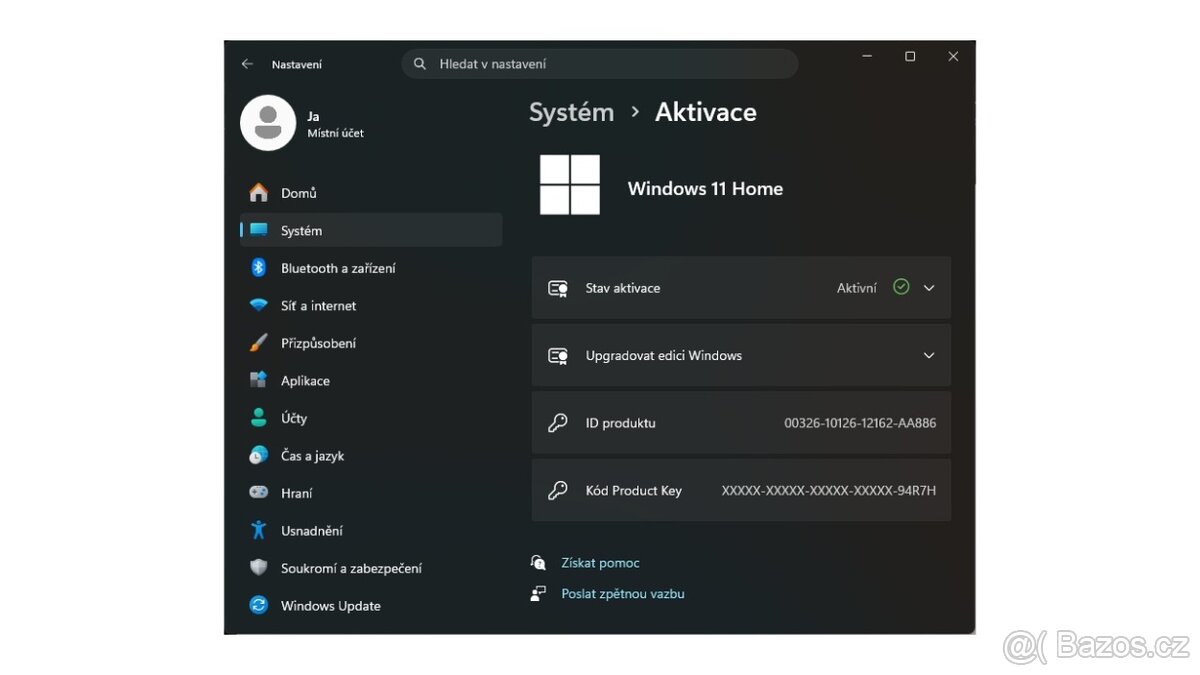Viewport: 1200px width, 675px height.
Task: Click the Stav aktivace certificate icon
Action: pos(558,288)
